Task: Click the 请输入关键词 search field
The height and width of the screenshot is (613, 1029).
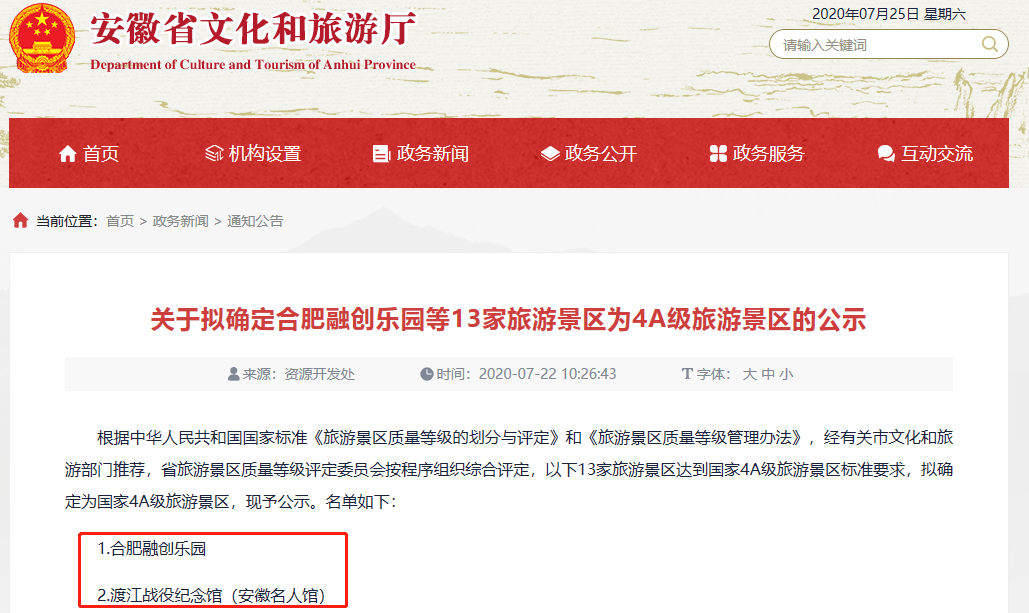Action: (x=876, y=45)
